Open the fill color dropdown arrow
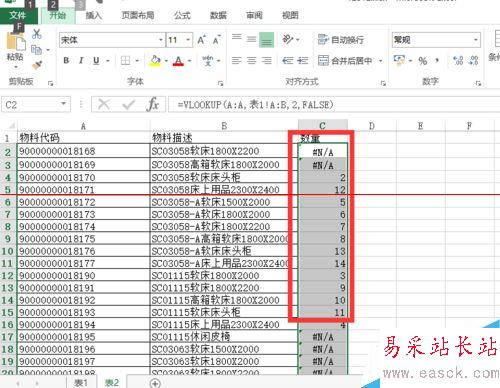This screenshot has width=500, height=388. pyautogui.click(x=166, y=61)
